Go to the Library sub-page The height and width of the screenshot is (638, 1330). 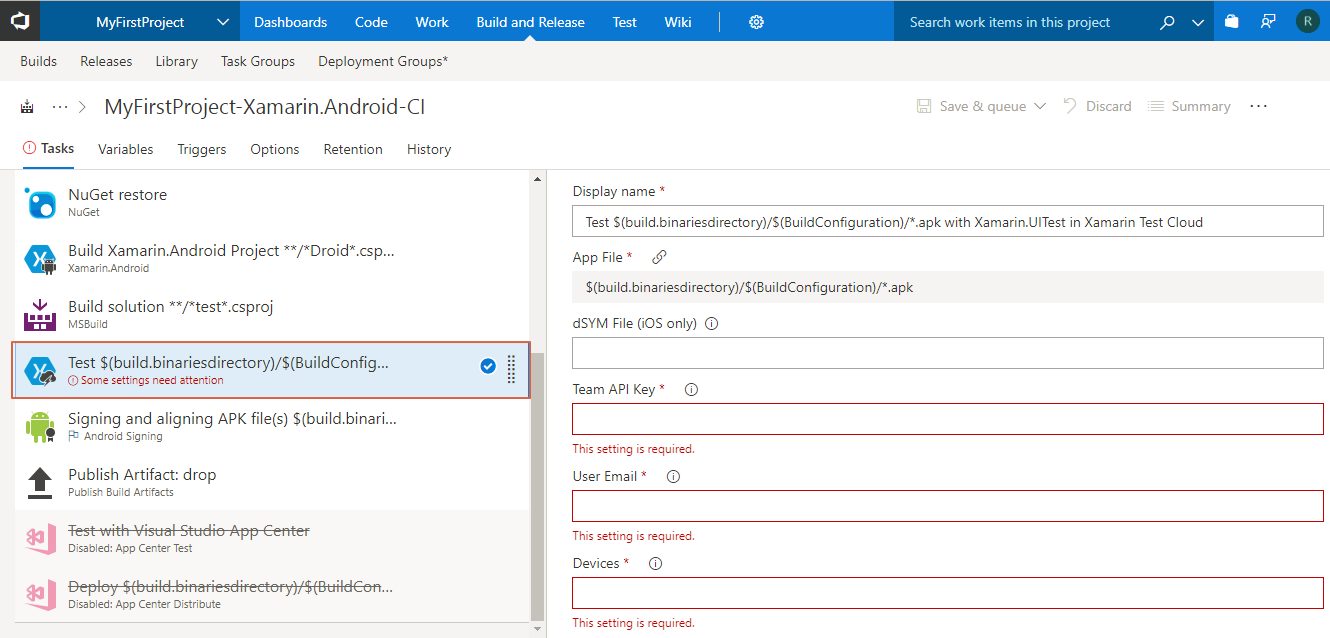point(177,61)
